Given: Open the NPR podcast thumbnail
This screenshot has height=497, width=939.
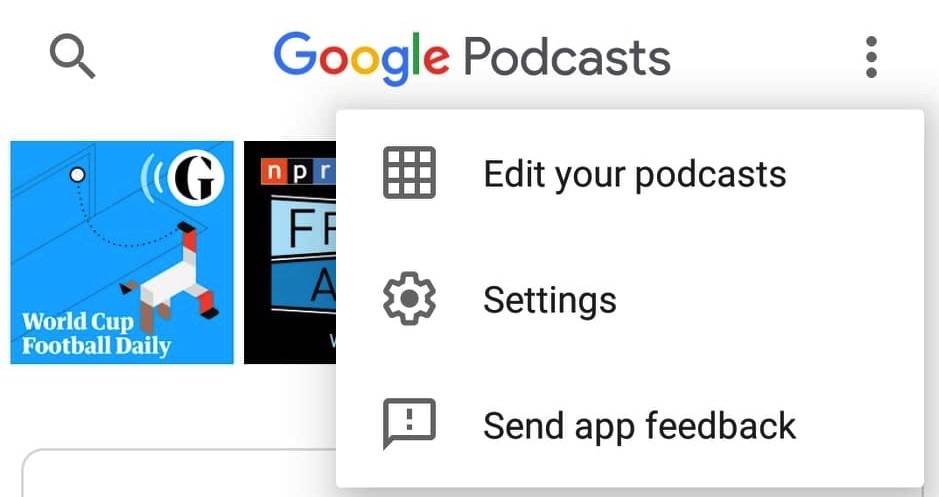Looking at the screenshot, I should pyautogui.click(x=290, y=252).
